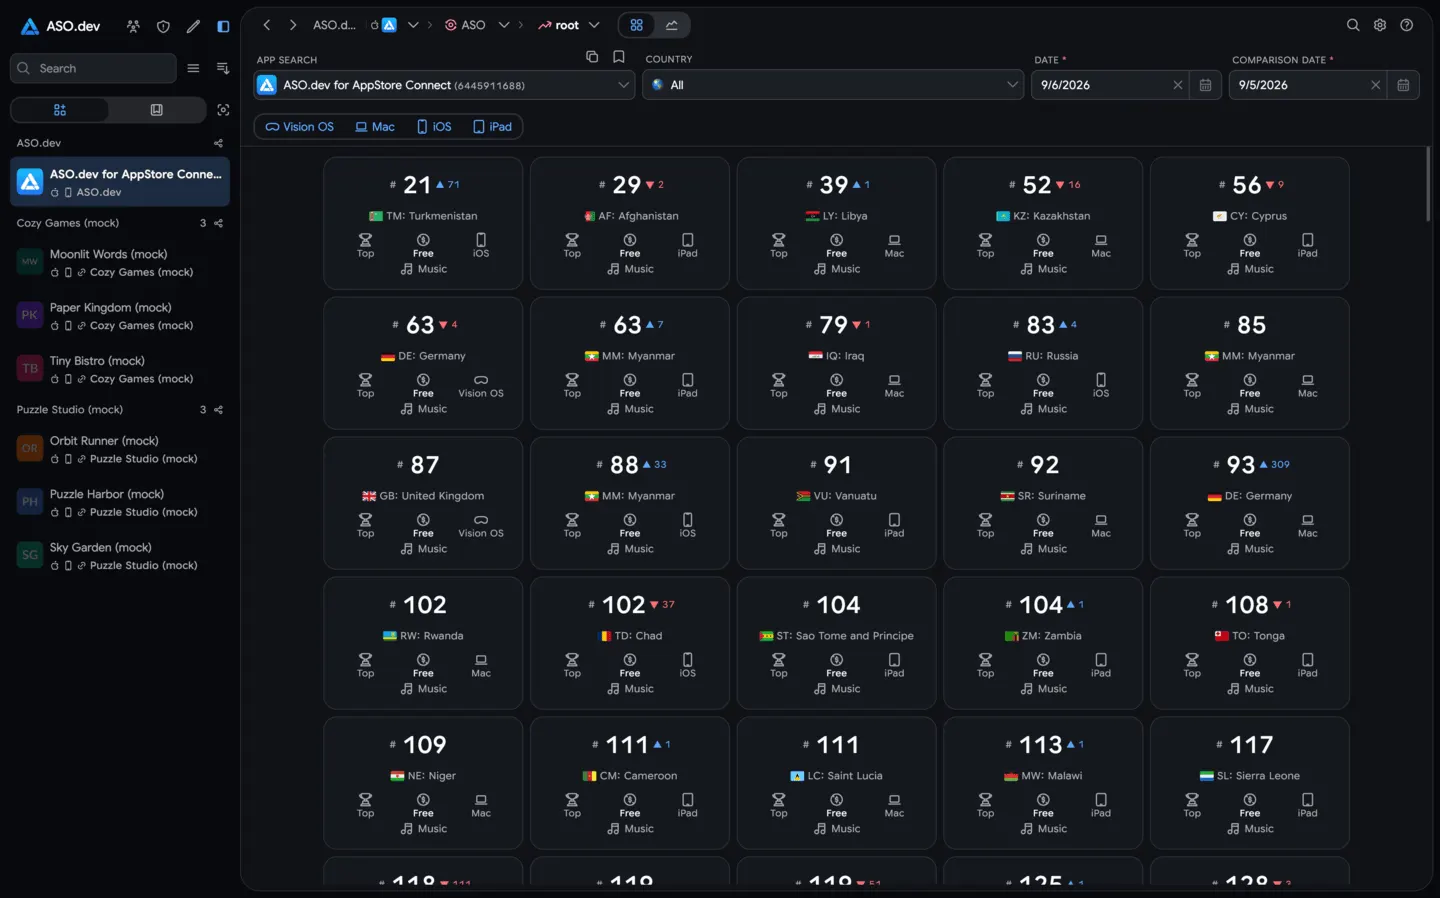The image size is (1440, 898).
Task: Go forward with the right navigation arrow
Action: tap(293, 25)
